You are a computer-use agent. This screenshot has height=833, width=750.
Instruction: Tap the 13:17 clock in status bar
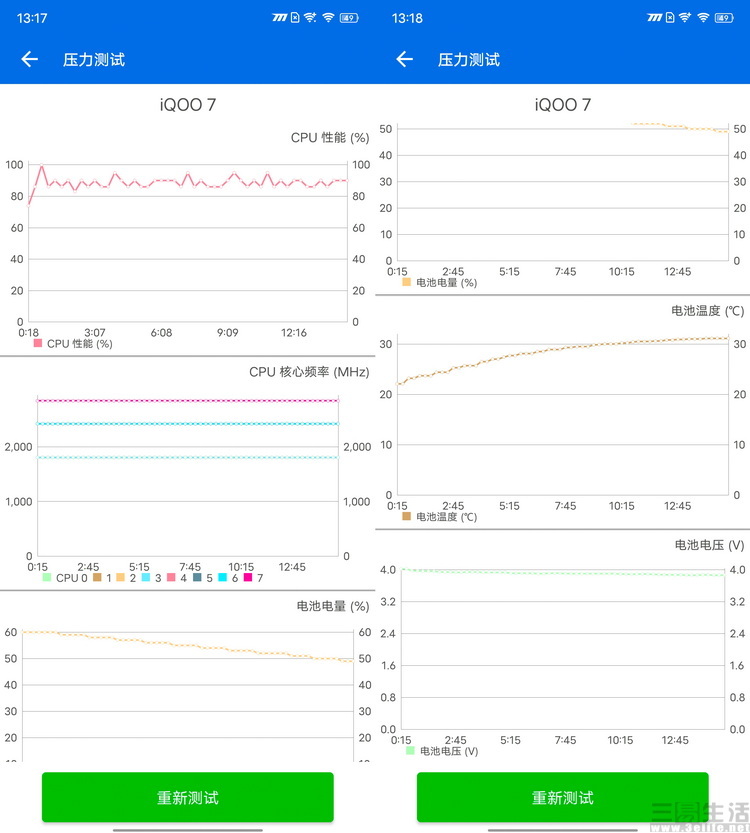pyautogui.click(x=32, y=18)
